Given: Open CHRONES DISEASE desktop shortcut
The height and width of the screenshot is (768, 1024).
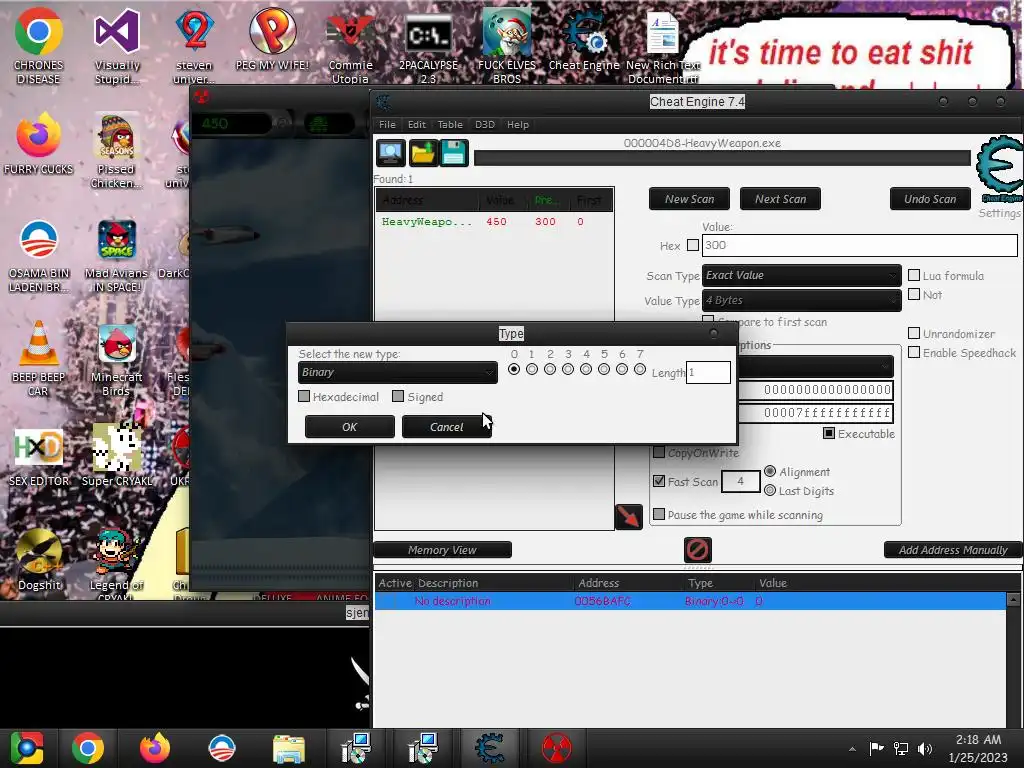Looking at the screenshot, I should (38, 46).
